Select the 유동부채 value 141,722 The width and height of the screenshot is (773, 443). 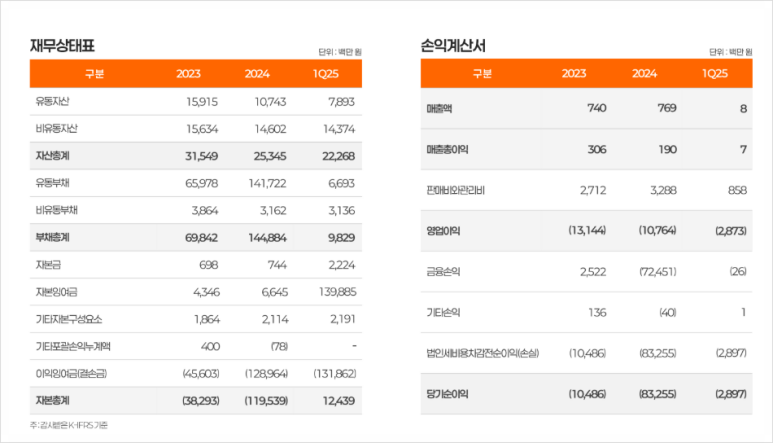(x=268, y=183)
